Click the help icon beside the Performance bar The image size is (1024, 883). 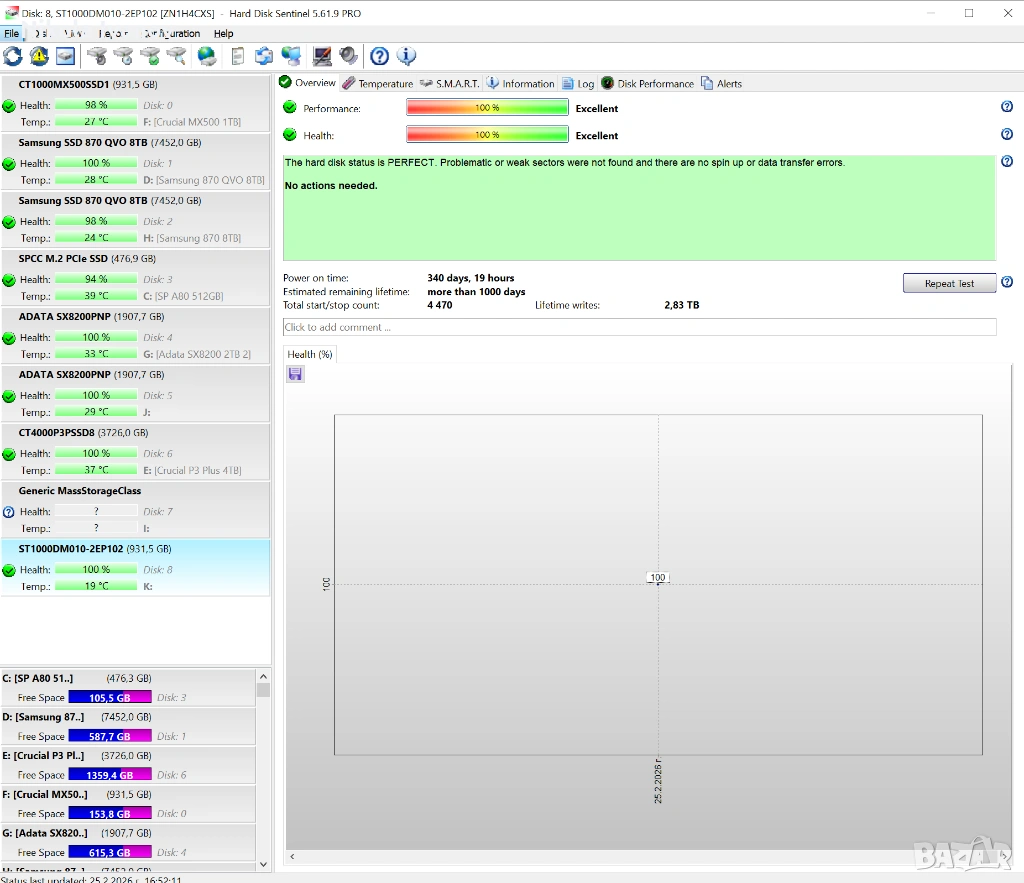coord(1007,107)
